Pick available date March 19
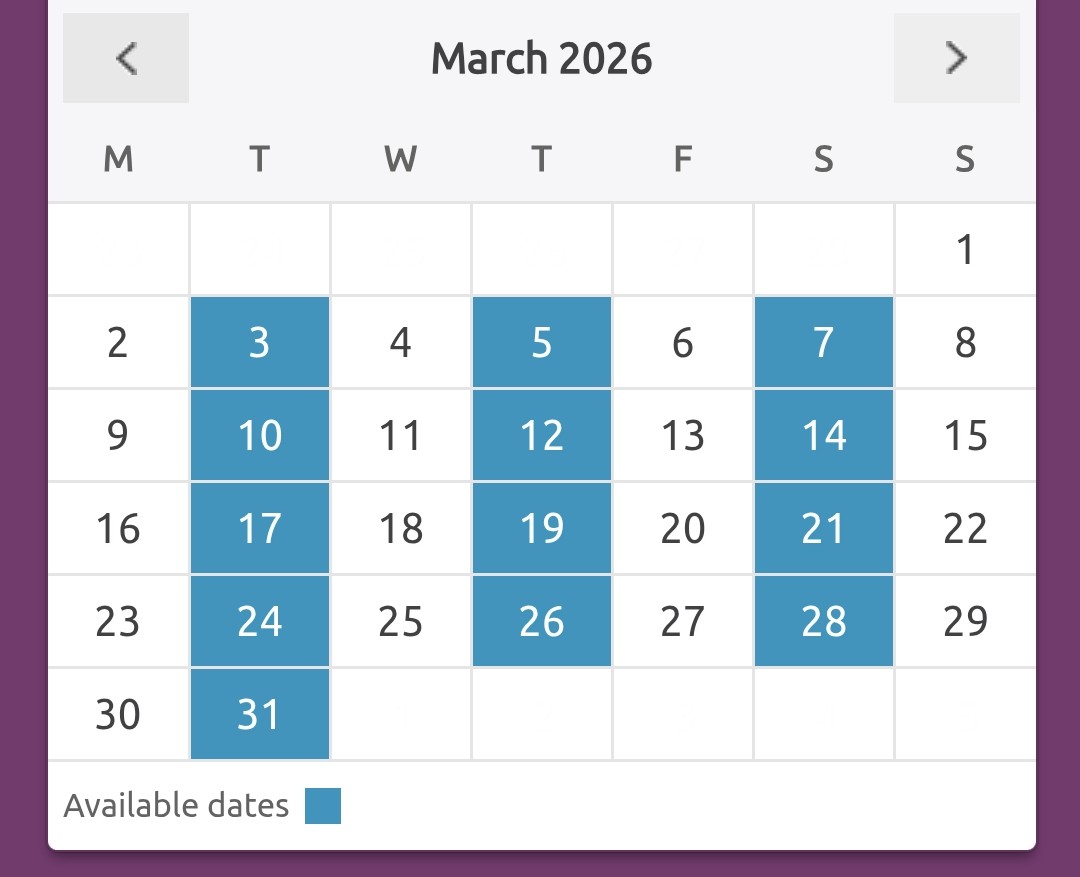The width and height of the screenshot is (1080, 877). click(542, 528)
